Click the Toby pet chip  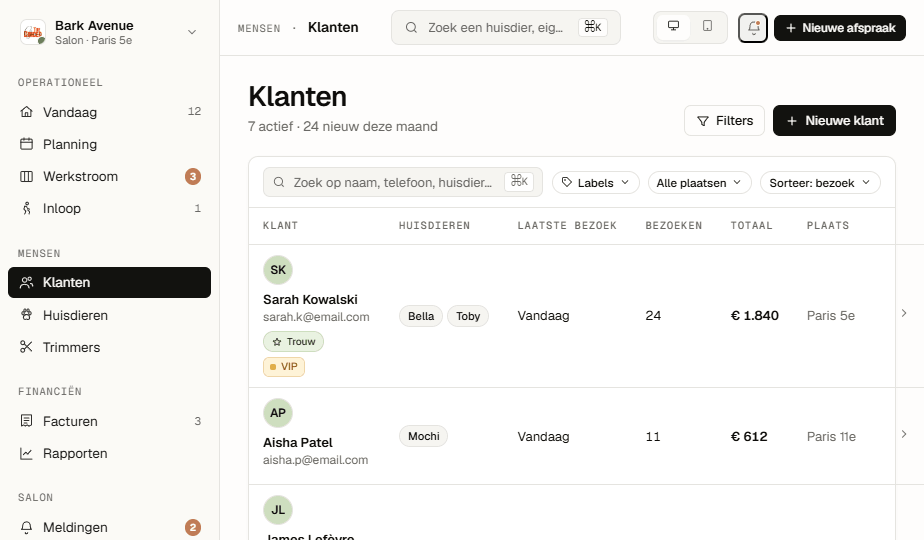click(x=468, y=316)
